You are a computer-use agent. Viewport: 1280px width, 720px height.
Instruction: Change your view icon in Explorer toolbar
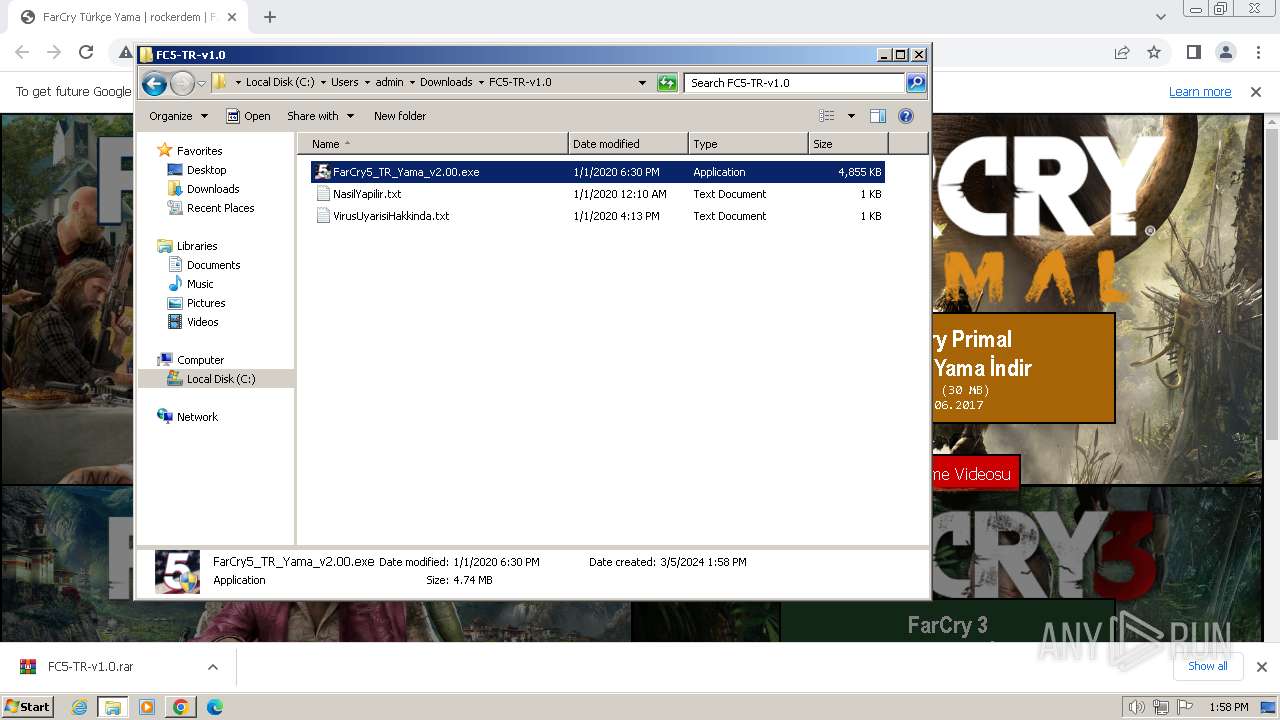pos(826,116)
